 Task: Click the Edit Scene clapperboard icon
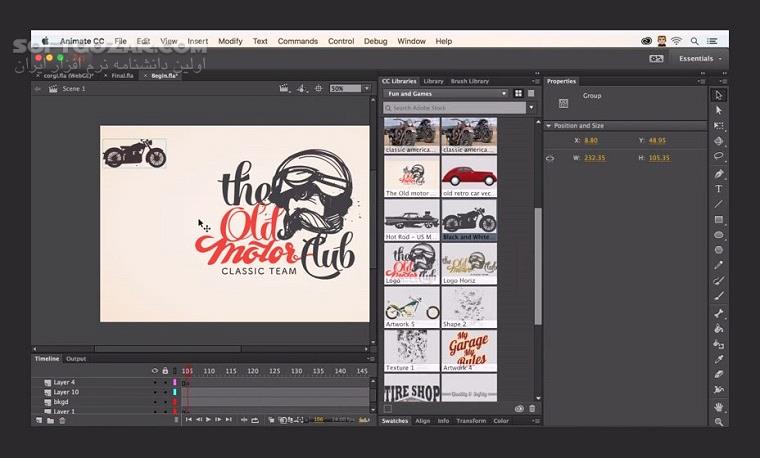pyautogui.click(x=285, y=88)
